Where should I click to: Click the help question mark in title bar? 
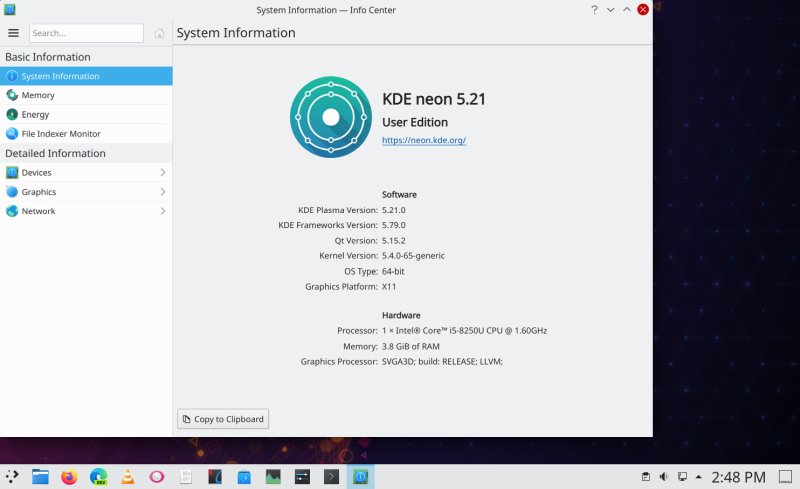click(594, 10)
